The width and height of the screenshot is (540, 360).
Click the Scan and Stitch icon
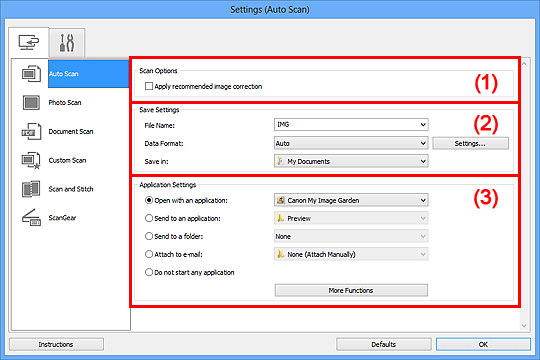click(x=31, y=189)
